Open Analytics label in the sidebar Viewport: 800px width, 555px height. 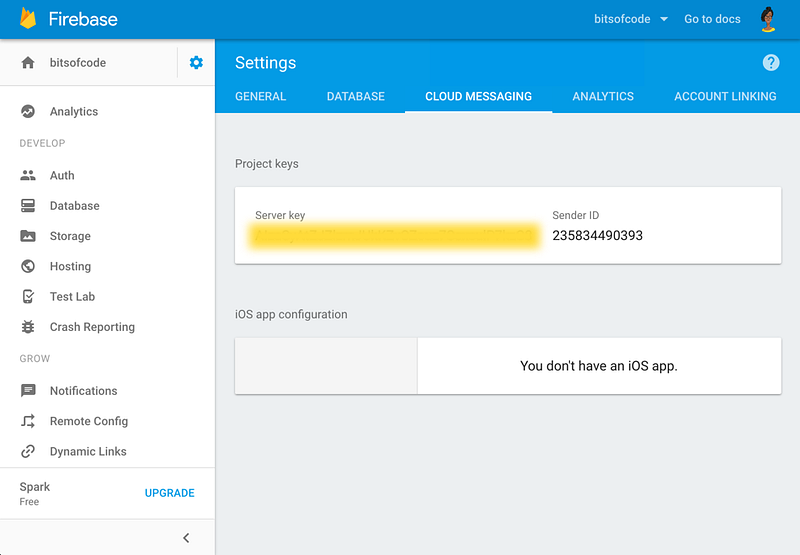coord(74,112)
